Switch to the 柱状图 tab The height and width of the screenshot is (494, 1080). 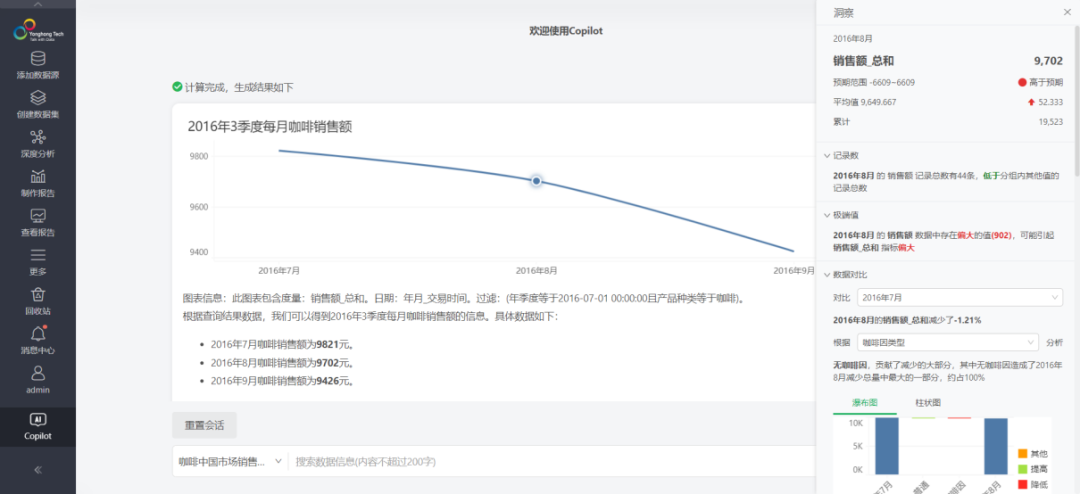tap(927, 402)
